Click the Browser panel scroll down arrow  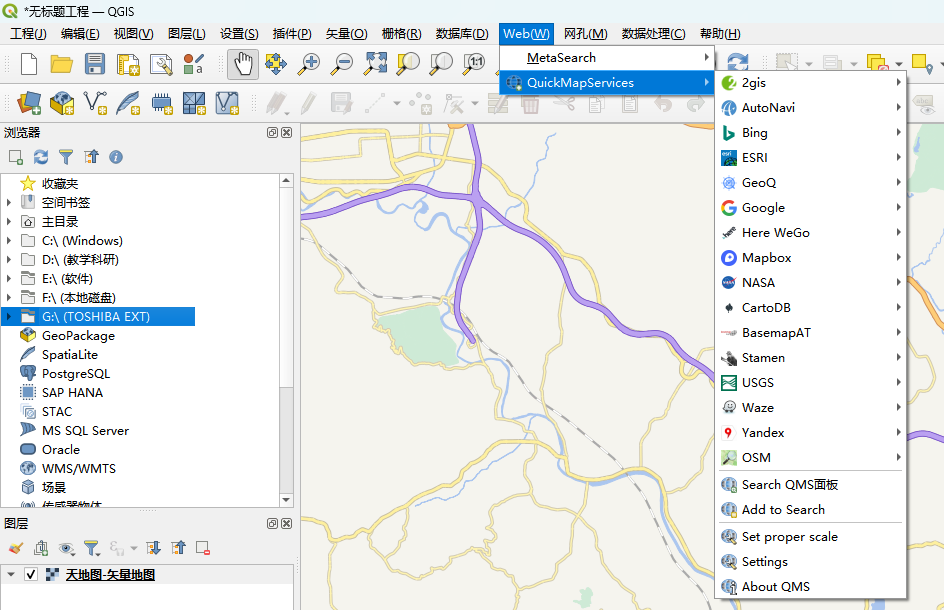click(287, 500)
